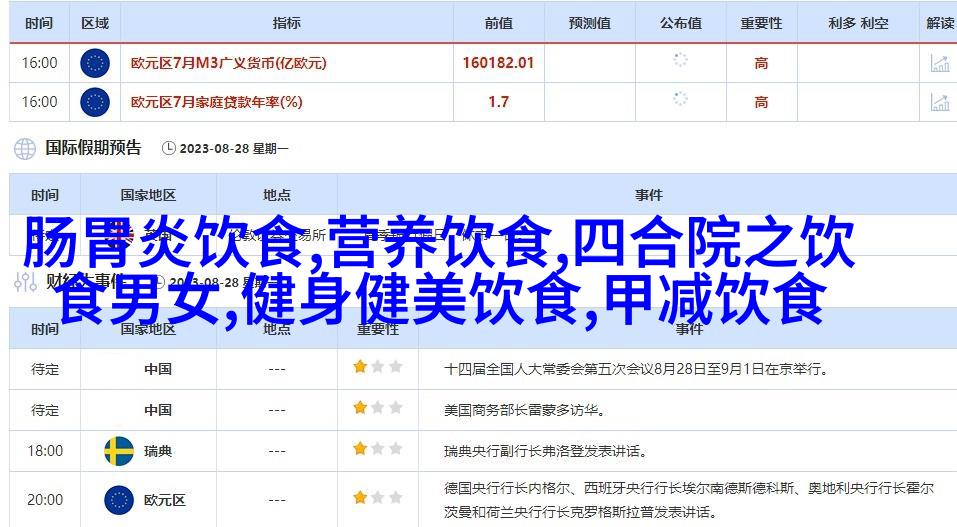The height and width of the screenshot is (527, 957).
Task: Click the loading spinner in the M3 公布值 cell
Action: coord(680,60)
